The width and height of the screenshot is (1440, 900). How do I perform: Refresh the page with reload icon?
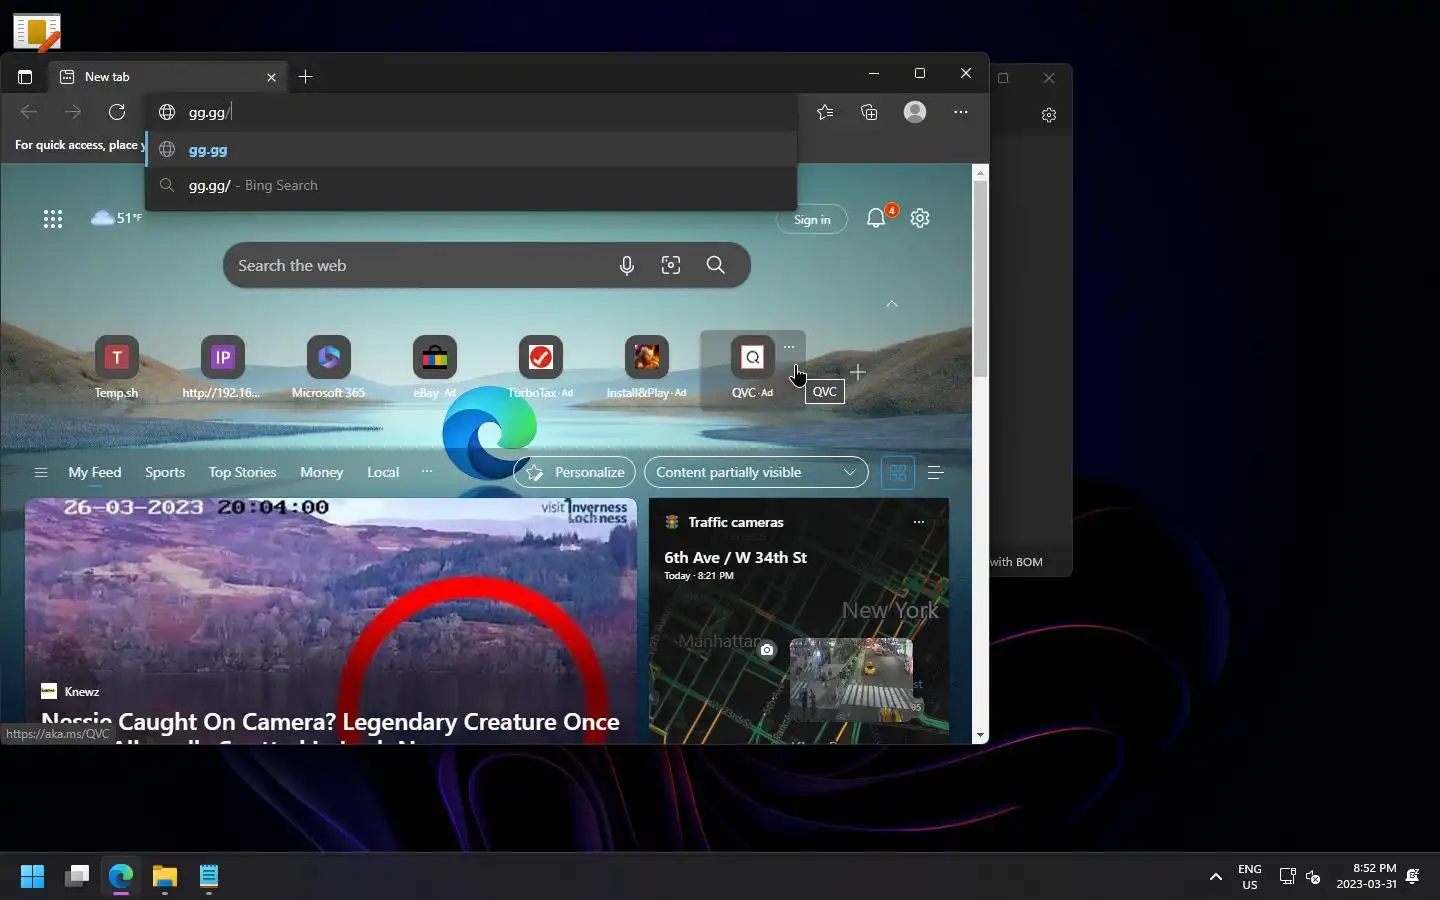(x=117, y=112)
